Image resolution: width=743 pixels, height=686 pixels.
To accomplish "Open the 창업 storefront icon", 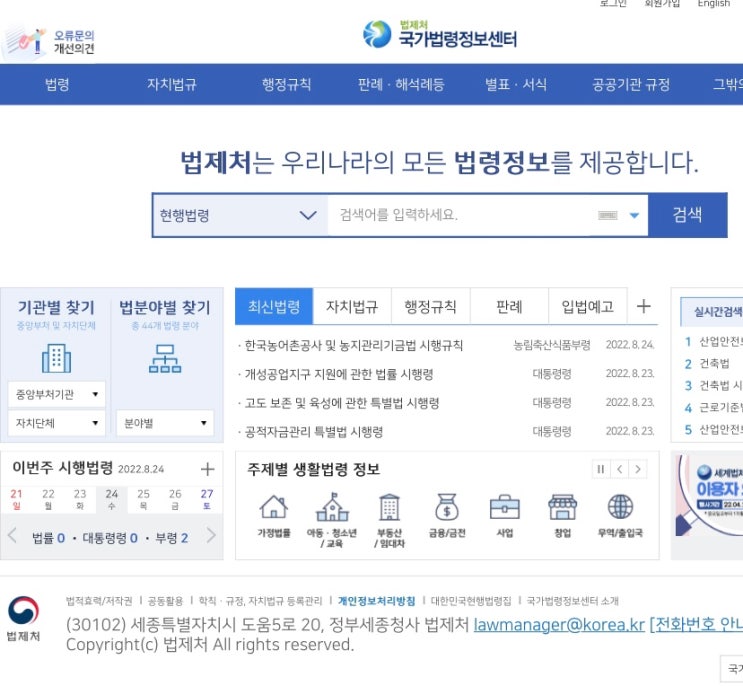I will 562,507.
